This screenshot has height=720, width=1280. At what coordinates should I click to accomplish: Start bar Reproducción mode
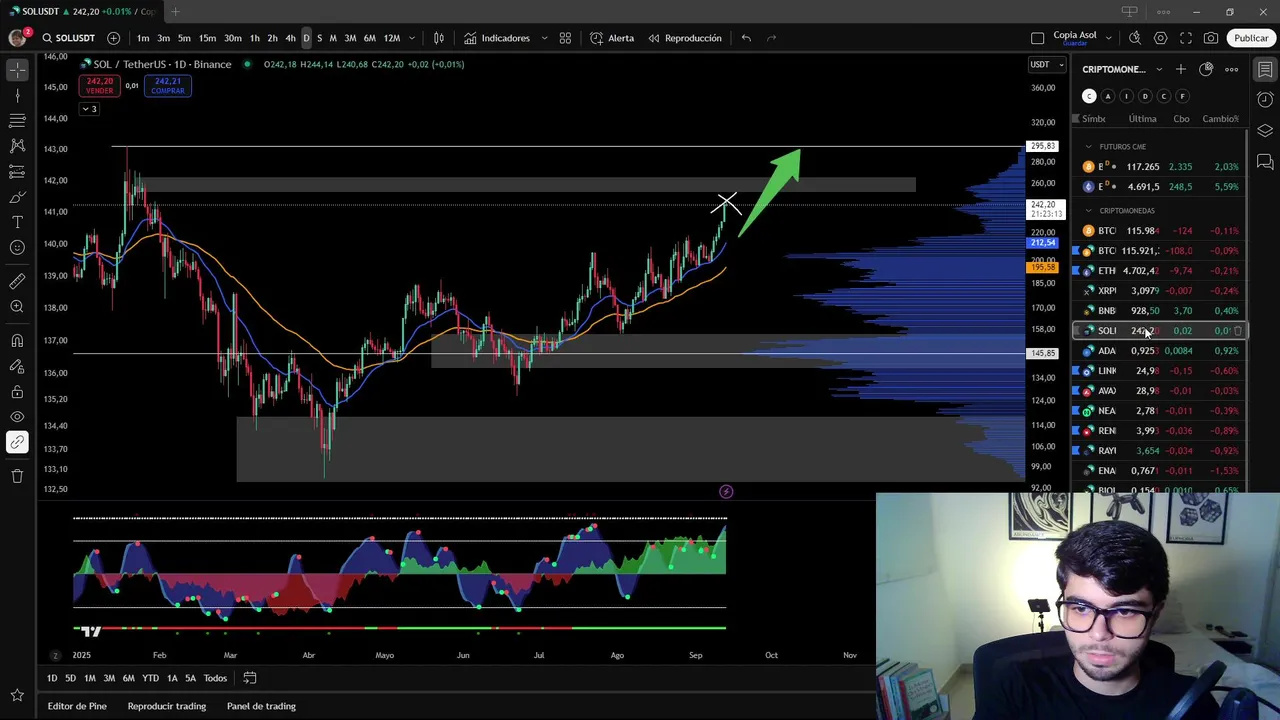point(685,38)
